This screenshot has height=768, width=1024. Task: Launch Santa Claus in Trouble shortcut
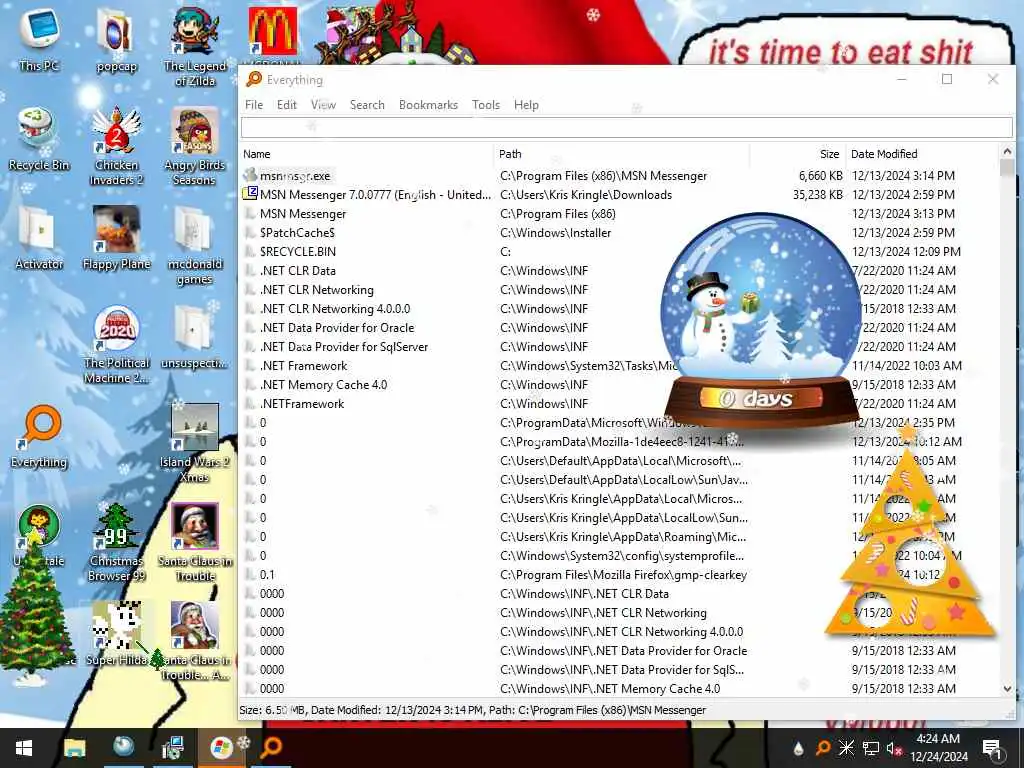pos(195,542)
